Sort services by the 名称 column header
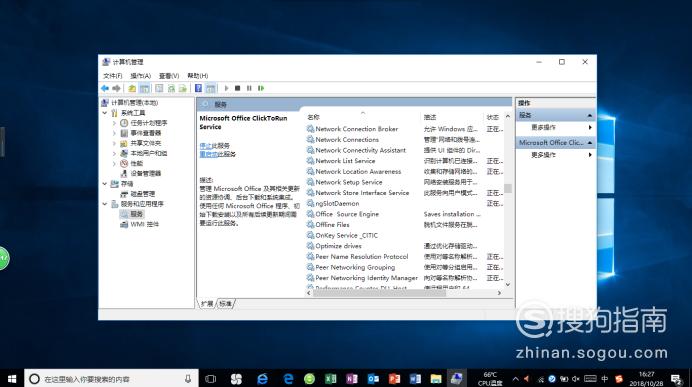 [362, 117]
